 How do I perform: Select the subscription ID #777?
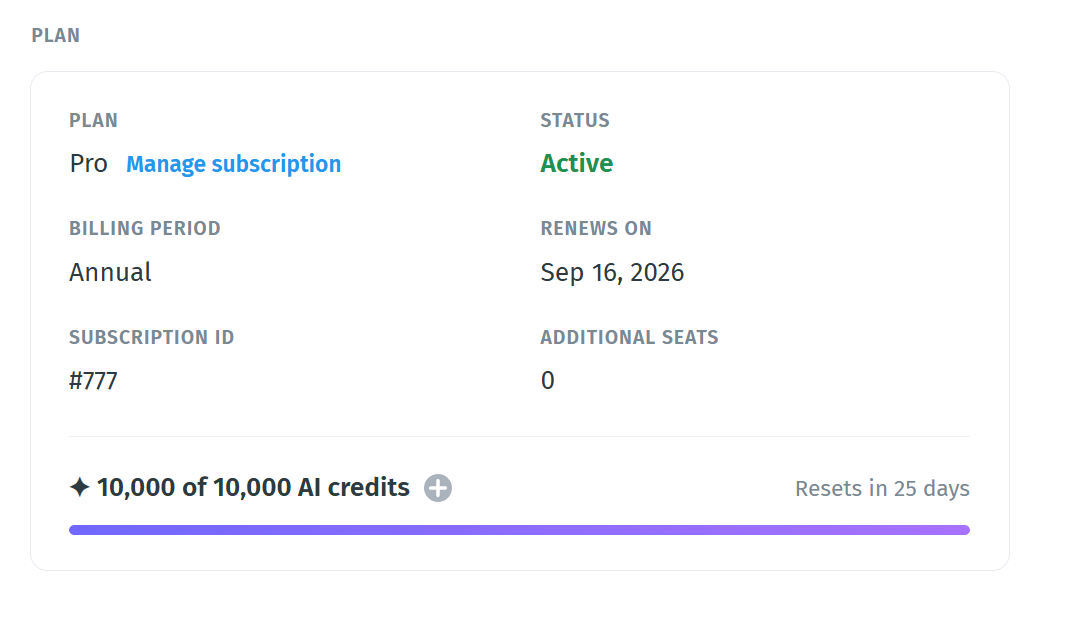click(x=93, y=381)
